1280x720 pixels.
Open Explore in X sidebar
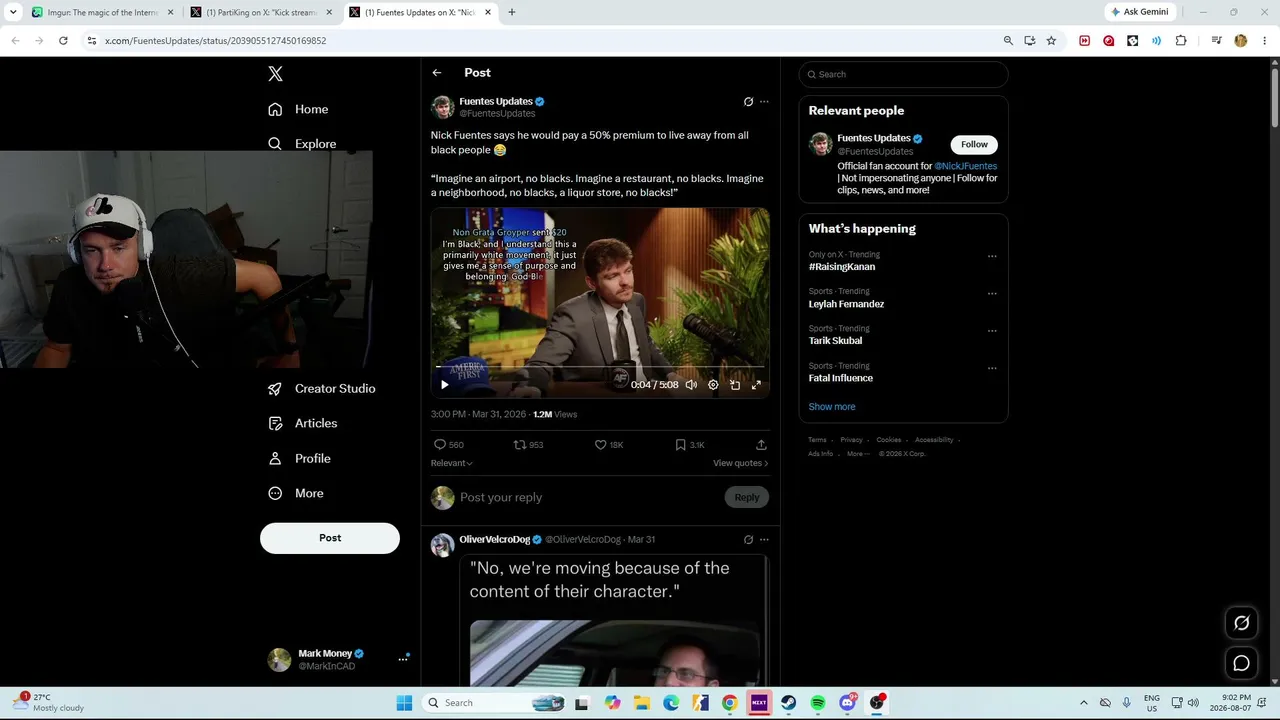pyautogui.click(x=302, y=144)
